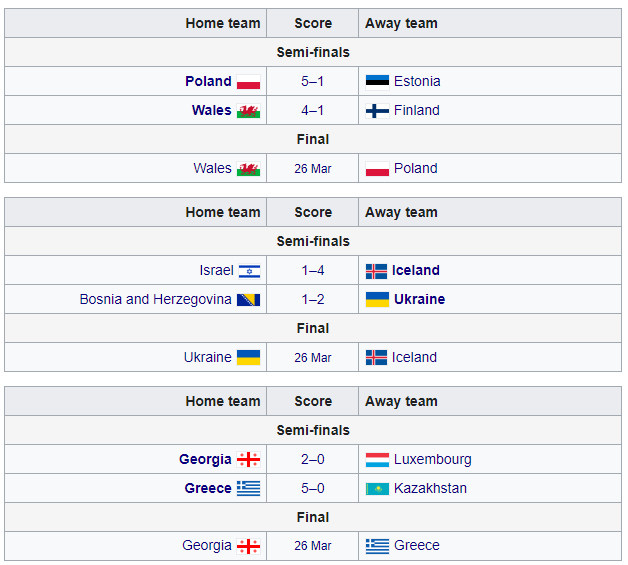Click Georgia's flag in the 2–0 semi-final row
Viewport: 628px width, 565px height.
249,460
